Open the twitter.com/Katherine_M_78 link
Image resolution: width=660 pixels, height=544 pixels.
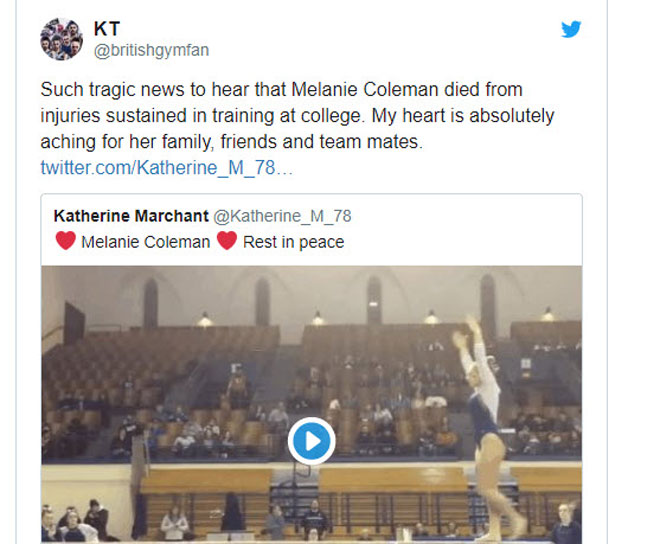[x=166, y=167]
